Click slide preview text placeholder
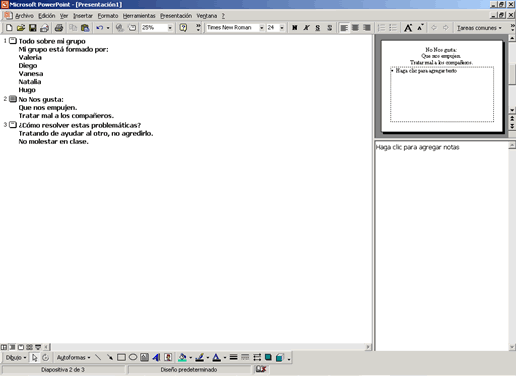Image resolution: width=517 pixels, height=377 pixels. pyautogui.click(x=426, y=71)
